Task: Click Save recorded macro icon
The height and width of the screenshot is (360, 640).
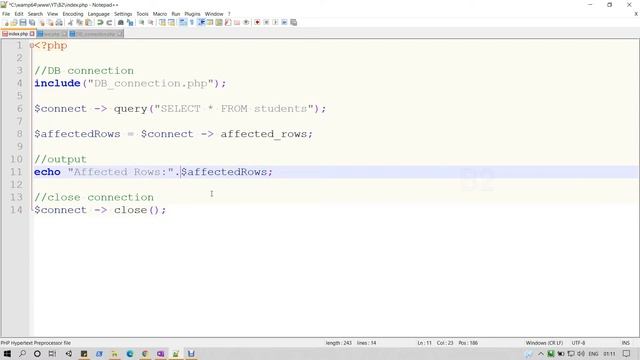Action: coord(293,22)
